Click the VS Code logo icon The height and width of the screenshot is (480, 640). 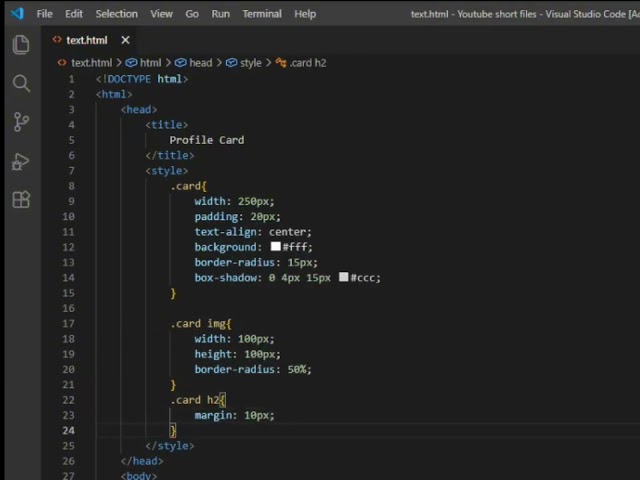click(17, 13)
